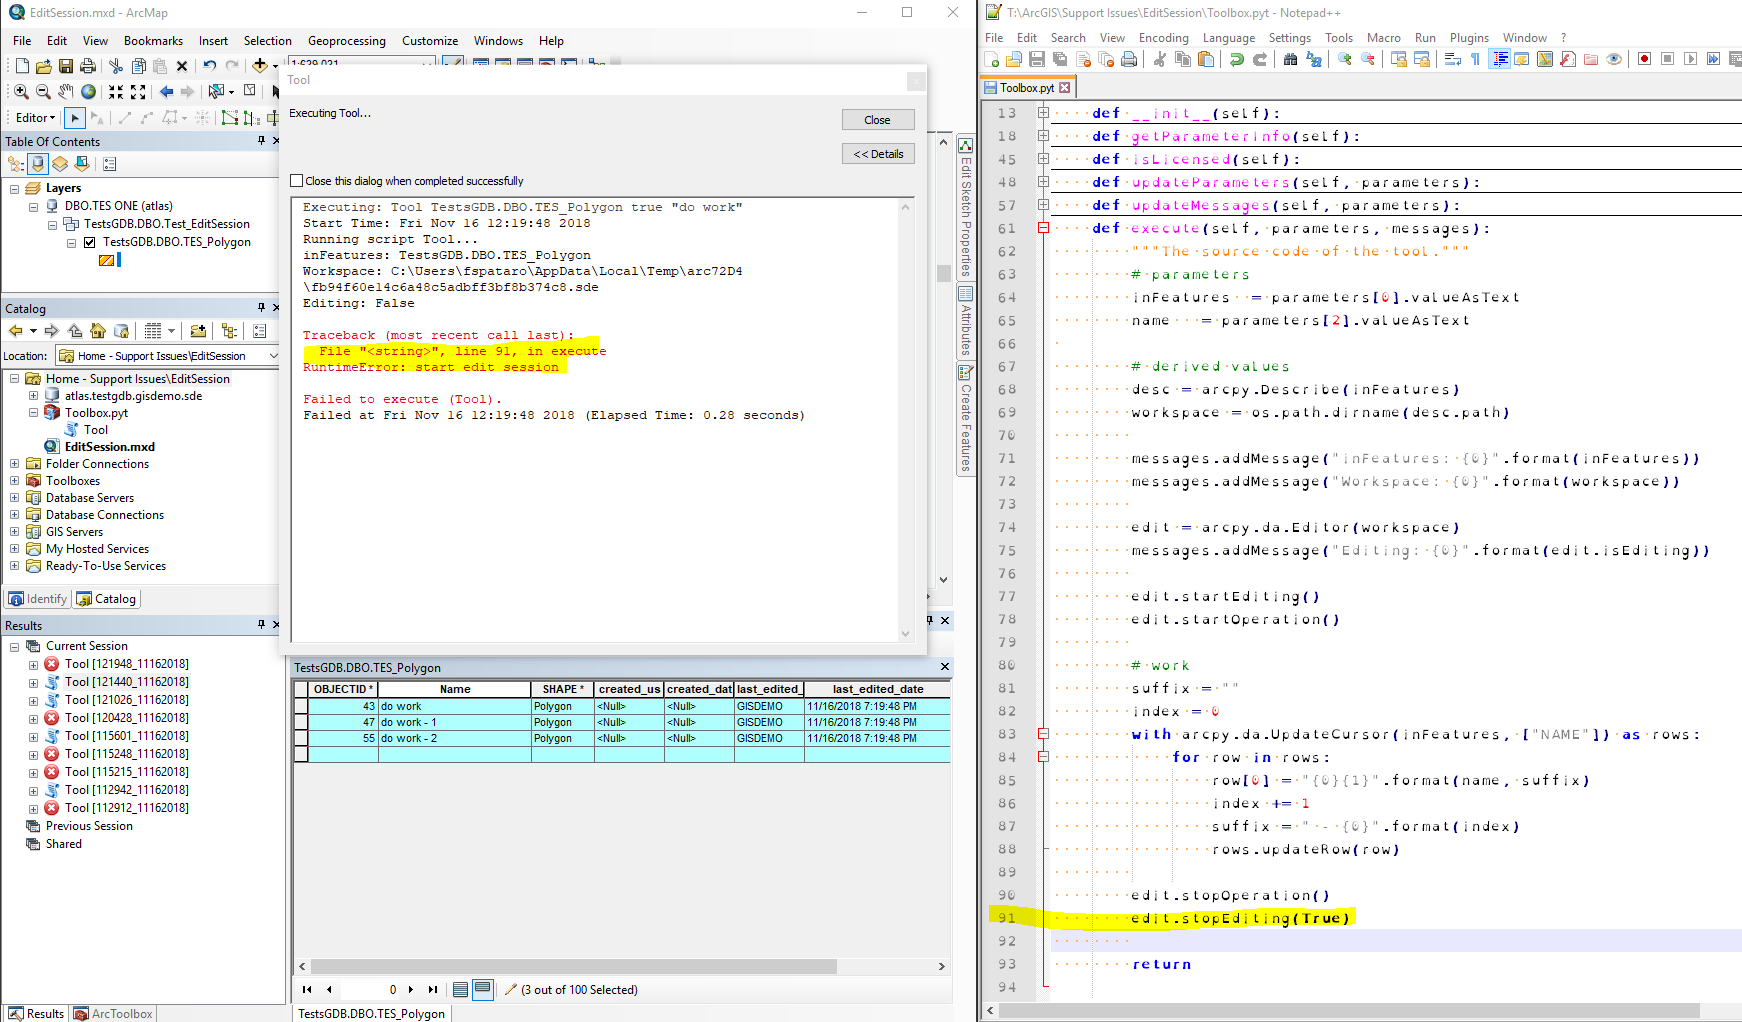
Task: Go to Home folder in Catalog toolbar
Action: [98, 331]
